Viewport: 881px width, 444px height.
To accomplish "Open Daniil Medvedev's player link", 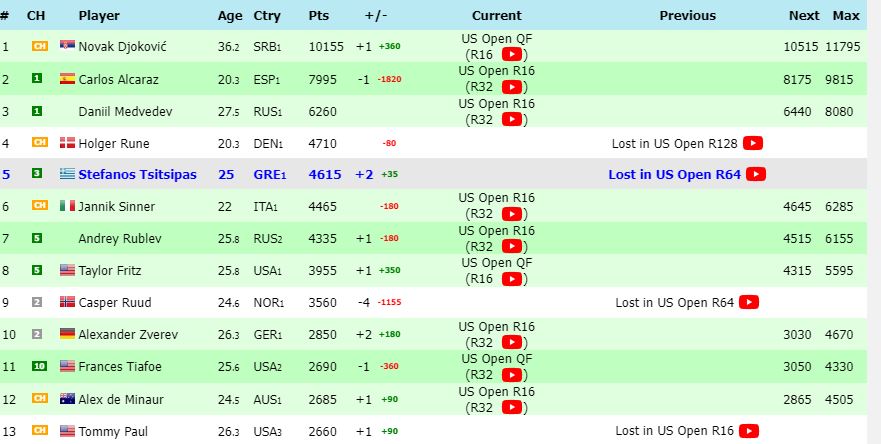I will (x=126, y=111).
